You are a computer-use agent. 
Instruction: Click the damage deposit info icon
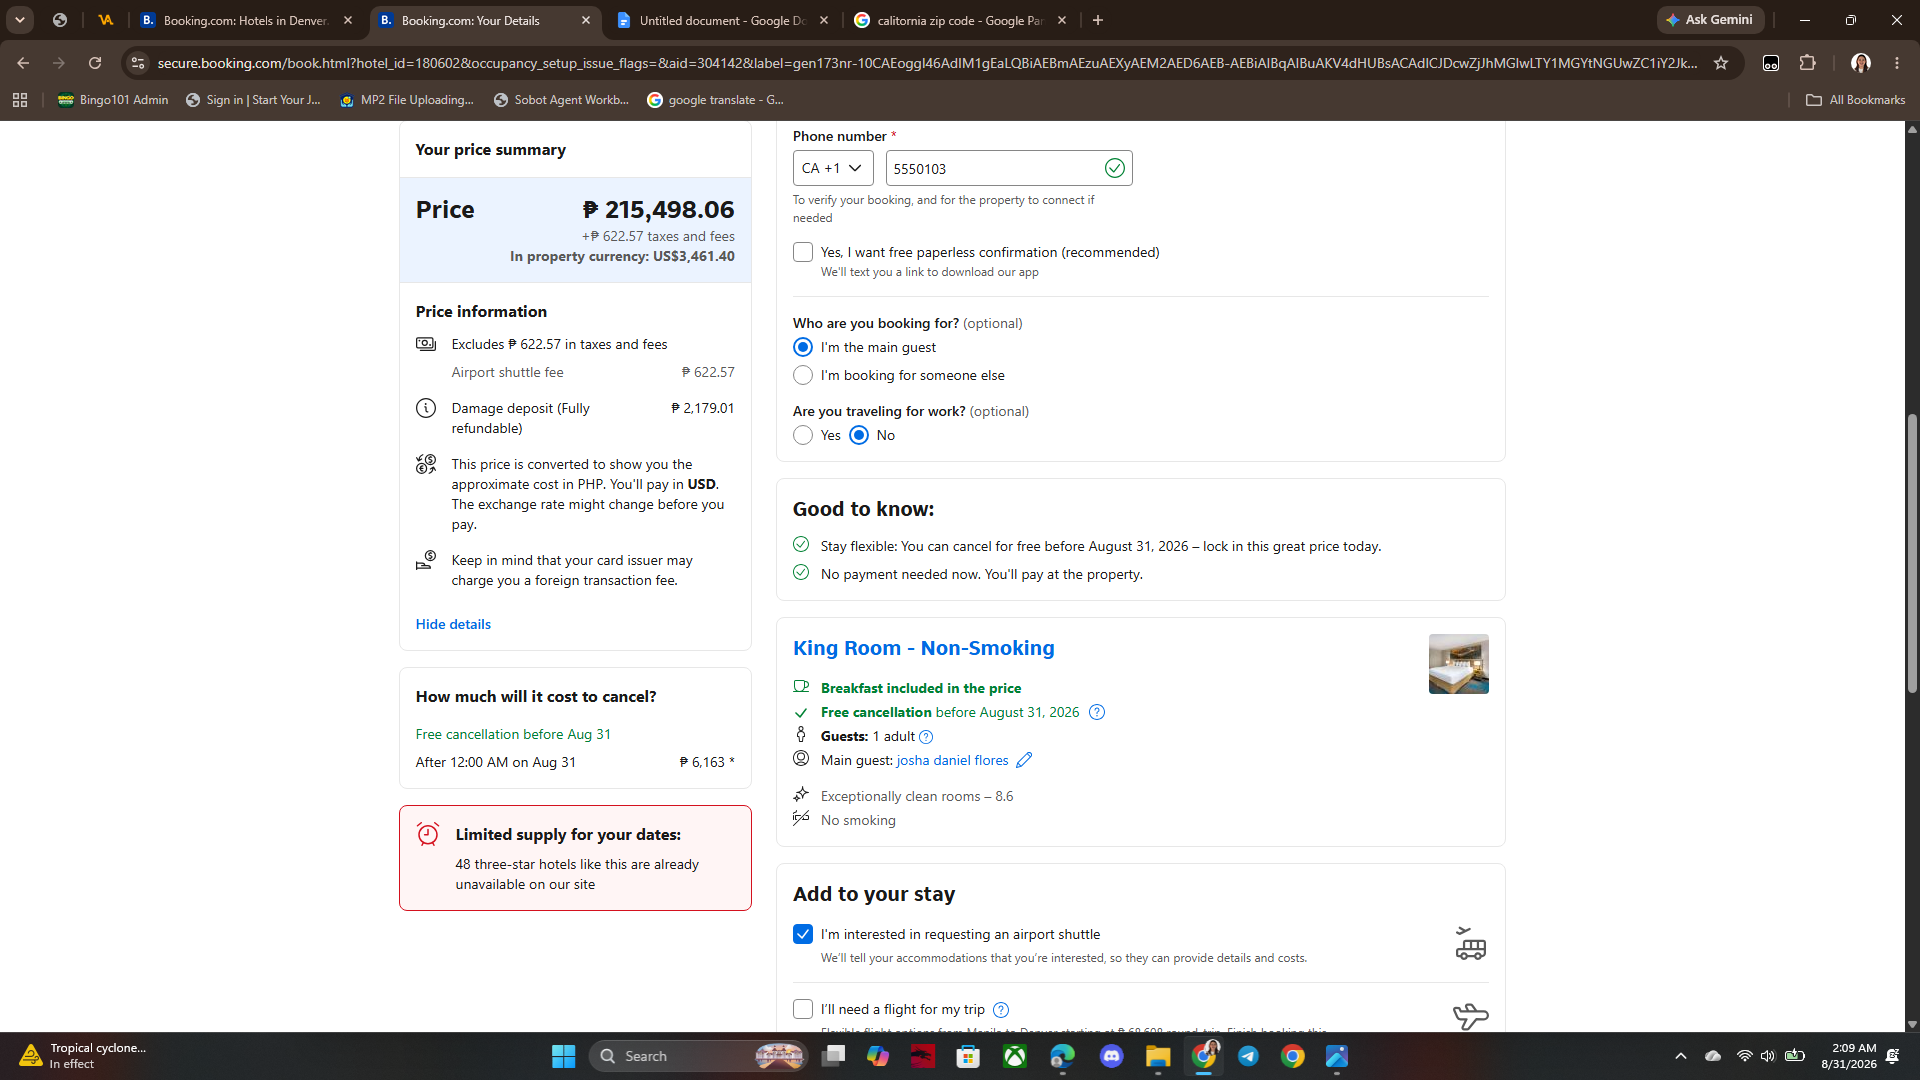(426, 408)
